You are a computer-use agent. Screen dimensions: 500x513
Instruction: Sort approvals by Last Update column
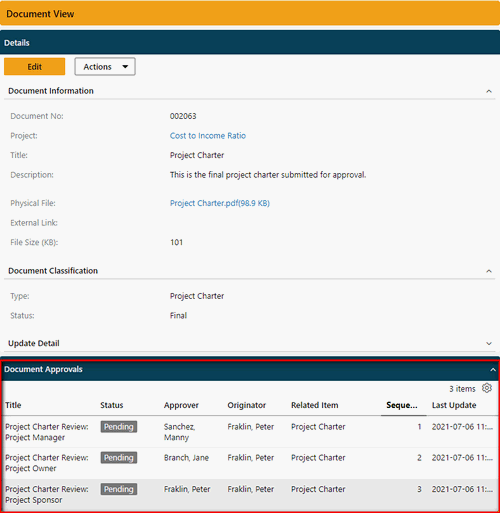click(x=454, y=405)
